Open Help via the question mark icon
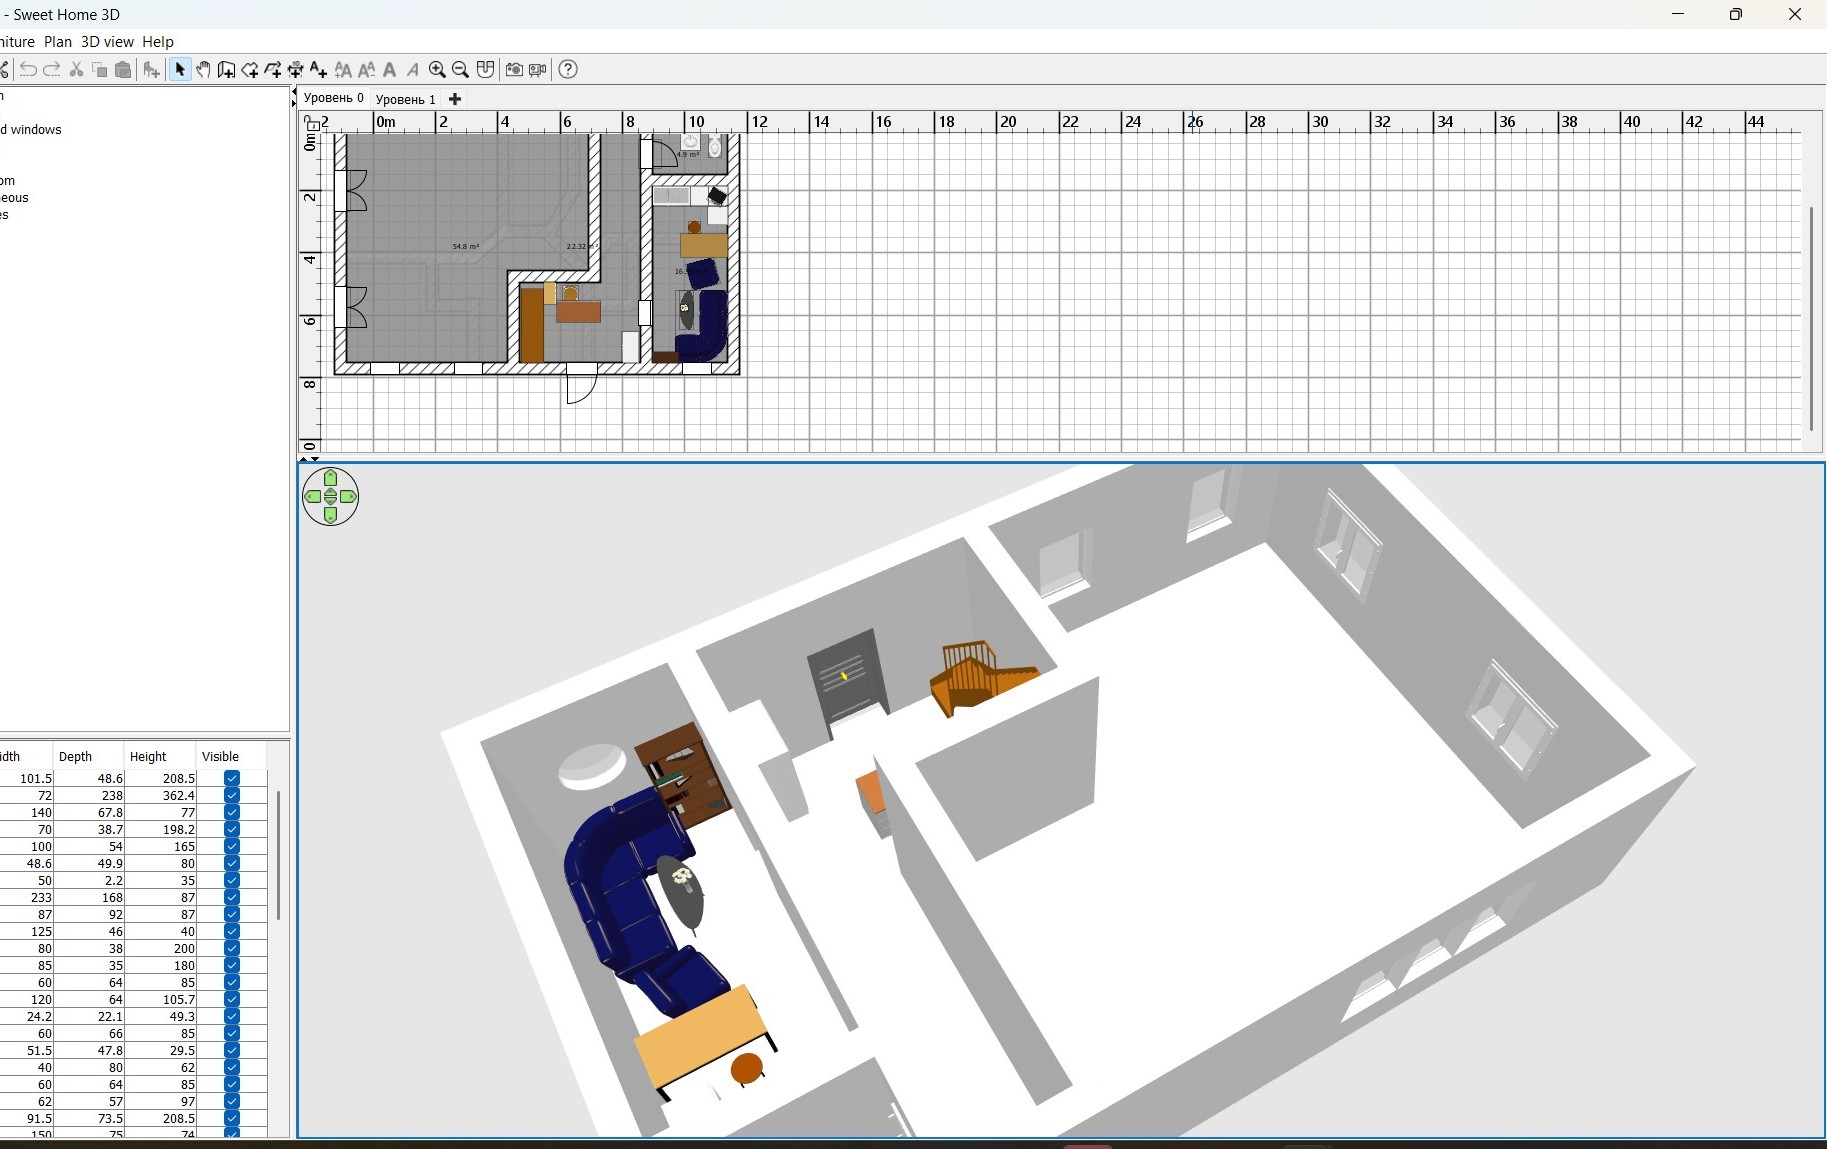 pos(568,69)
